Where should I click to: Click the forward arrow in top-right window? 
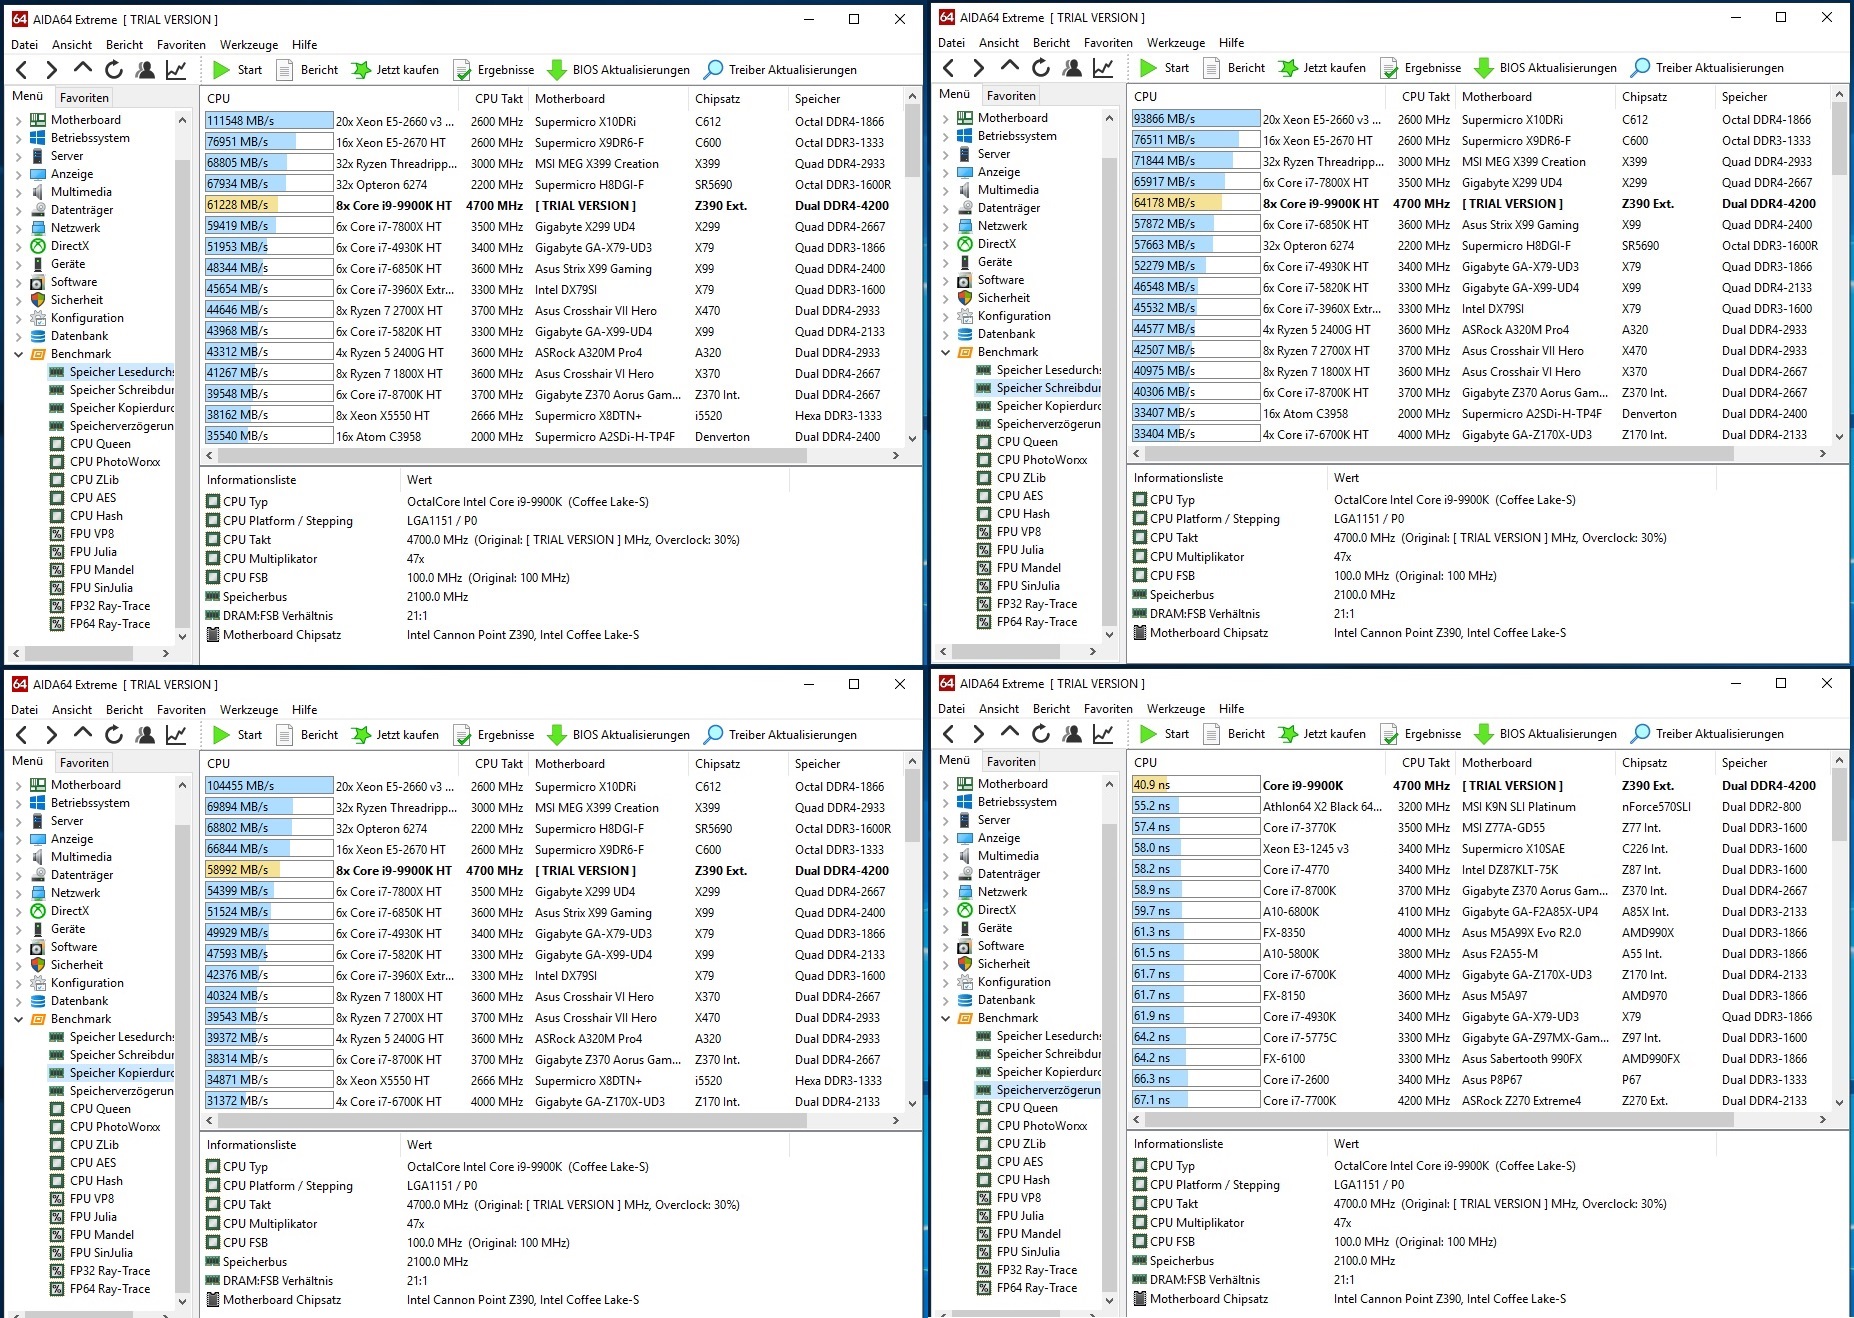[978, 68]
